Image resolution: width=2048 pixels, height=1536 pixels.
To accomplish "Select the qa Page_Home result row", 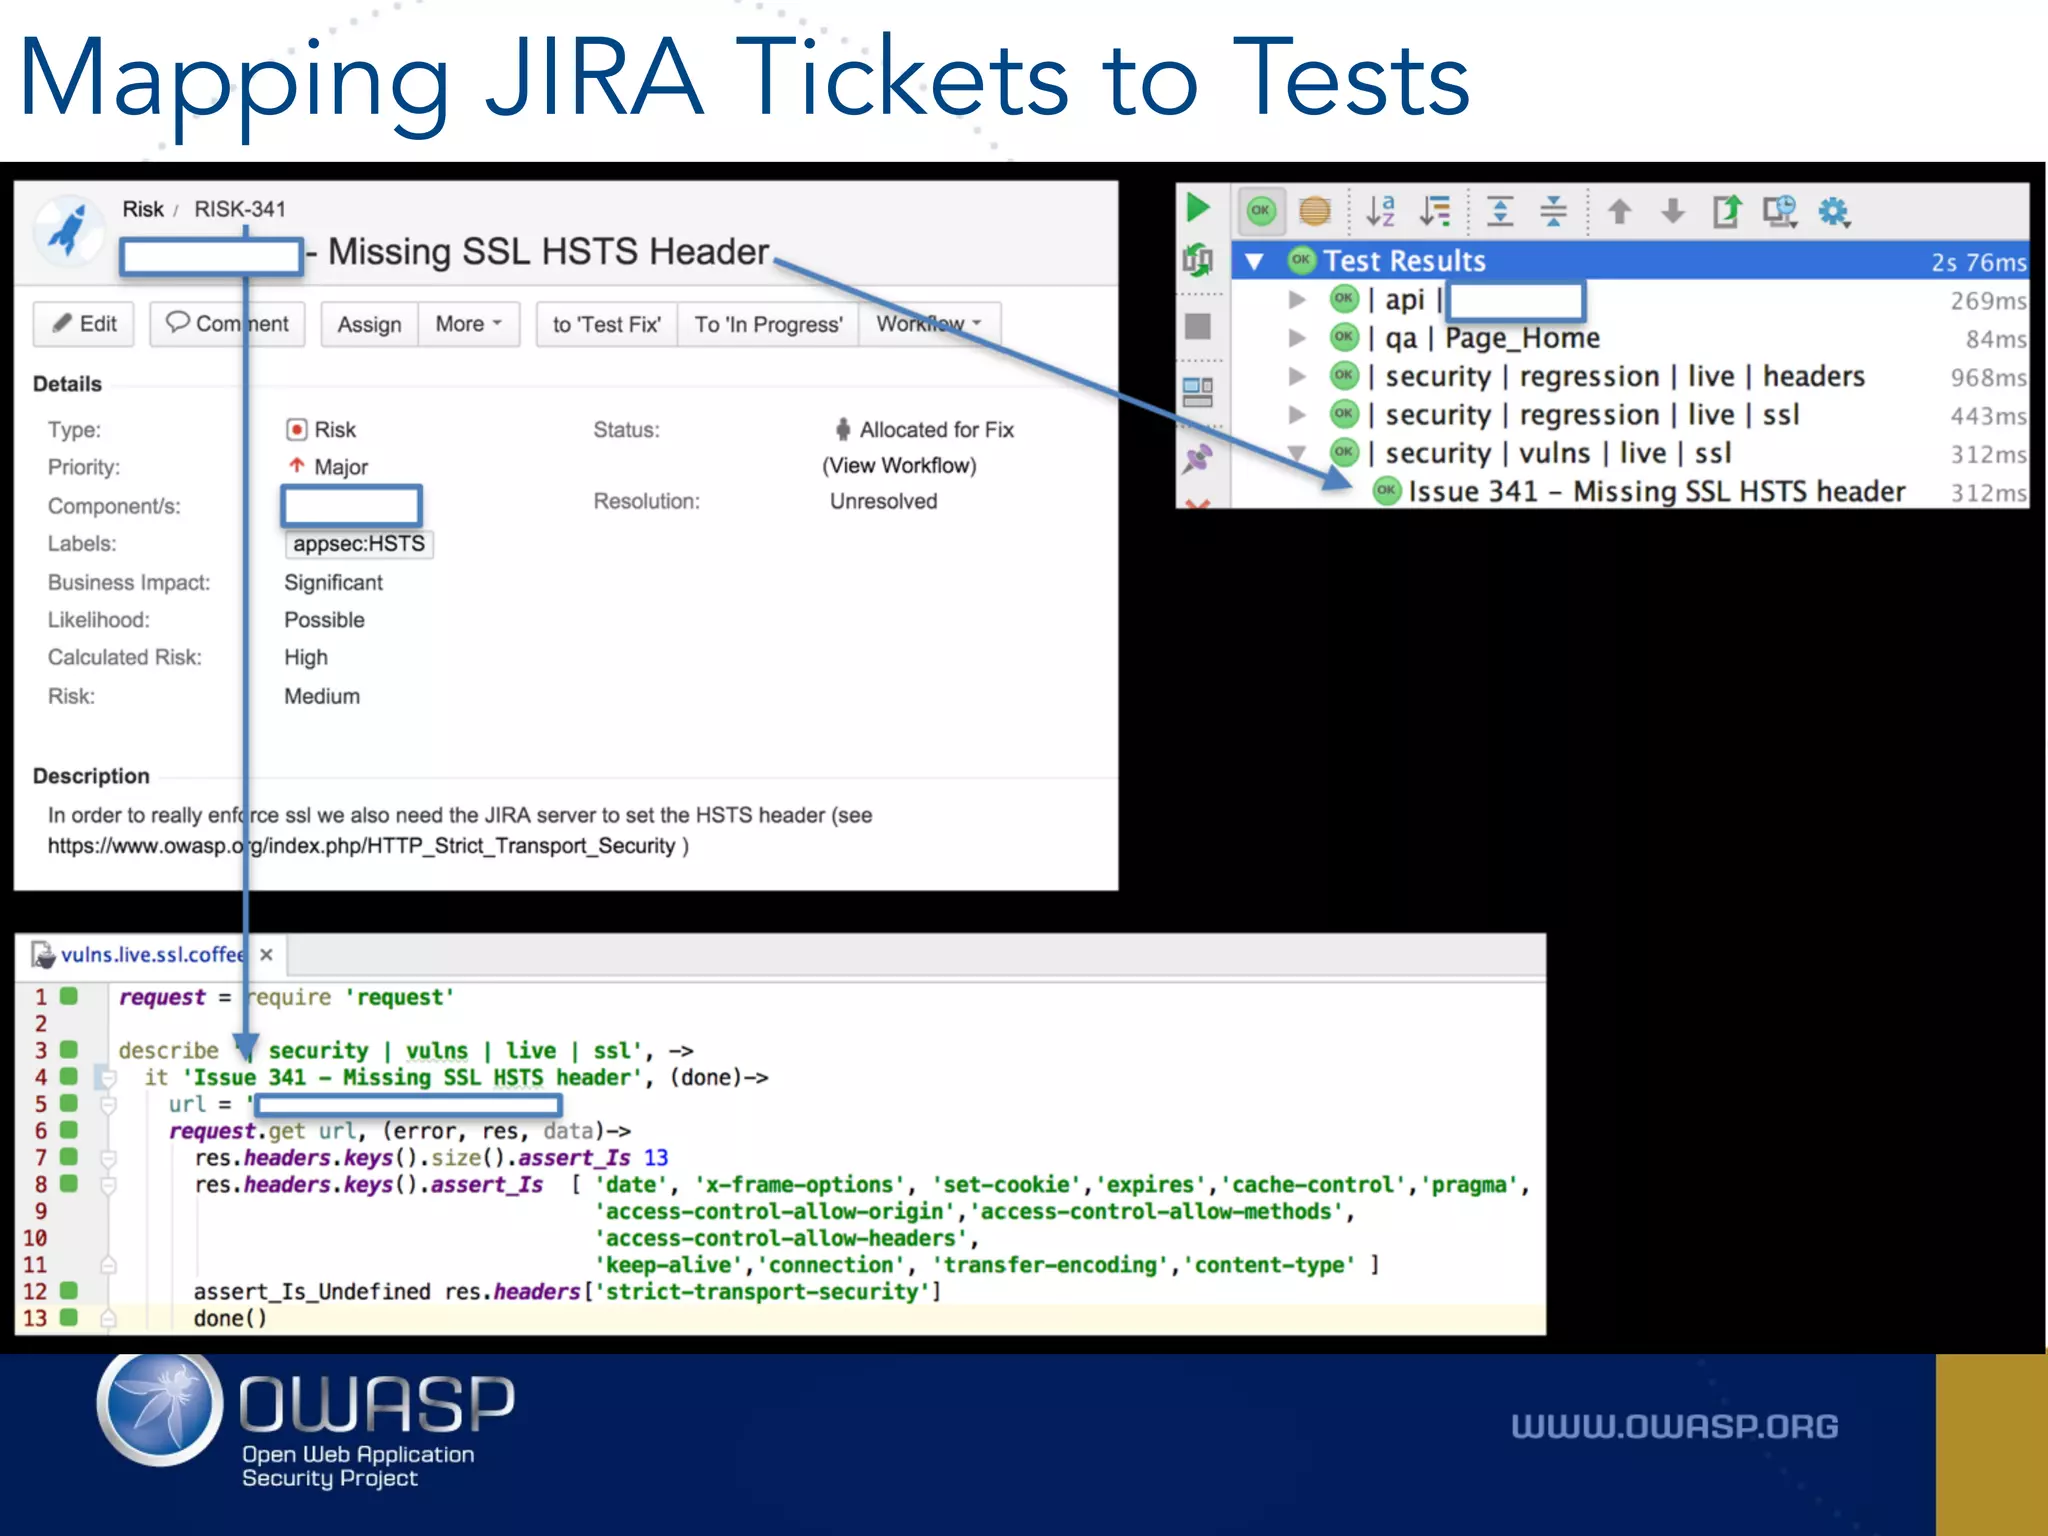I will tap(1630, 338).
